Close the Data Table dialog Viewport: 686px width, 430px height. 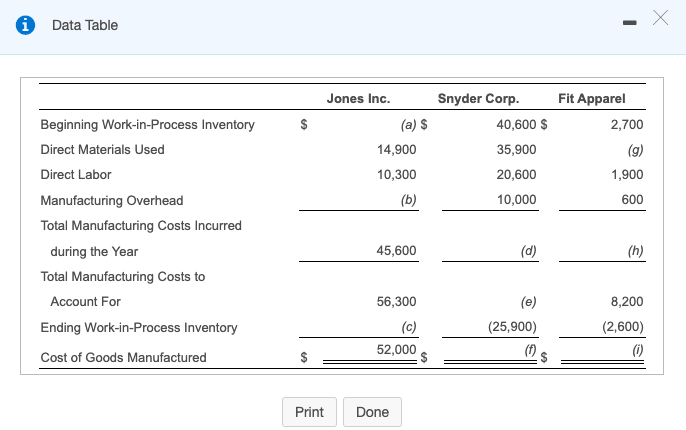660,18
